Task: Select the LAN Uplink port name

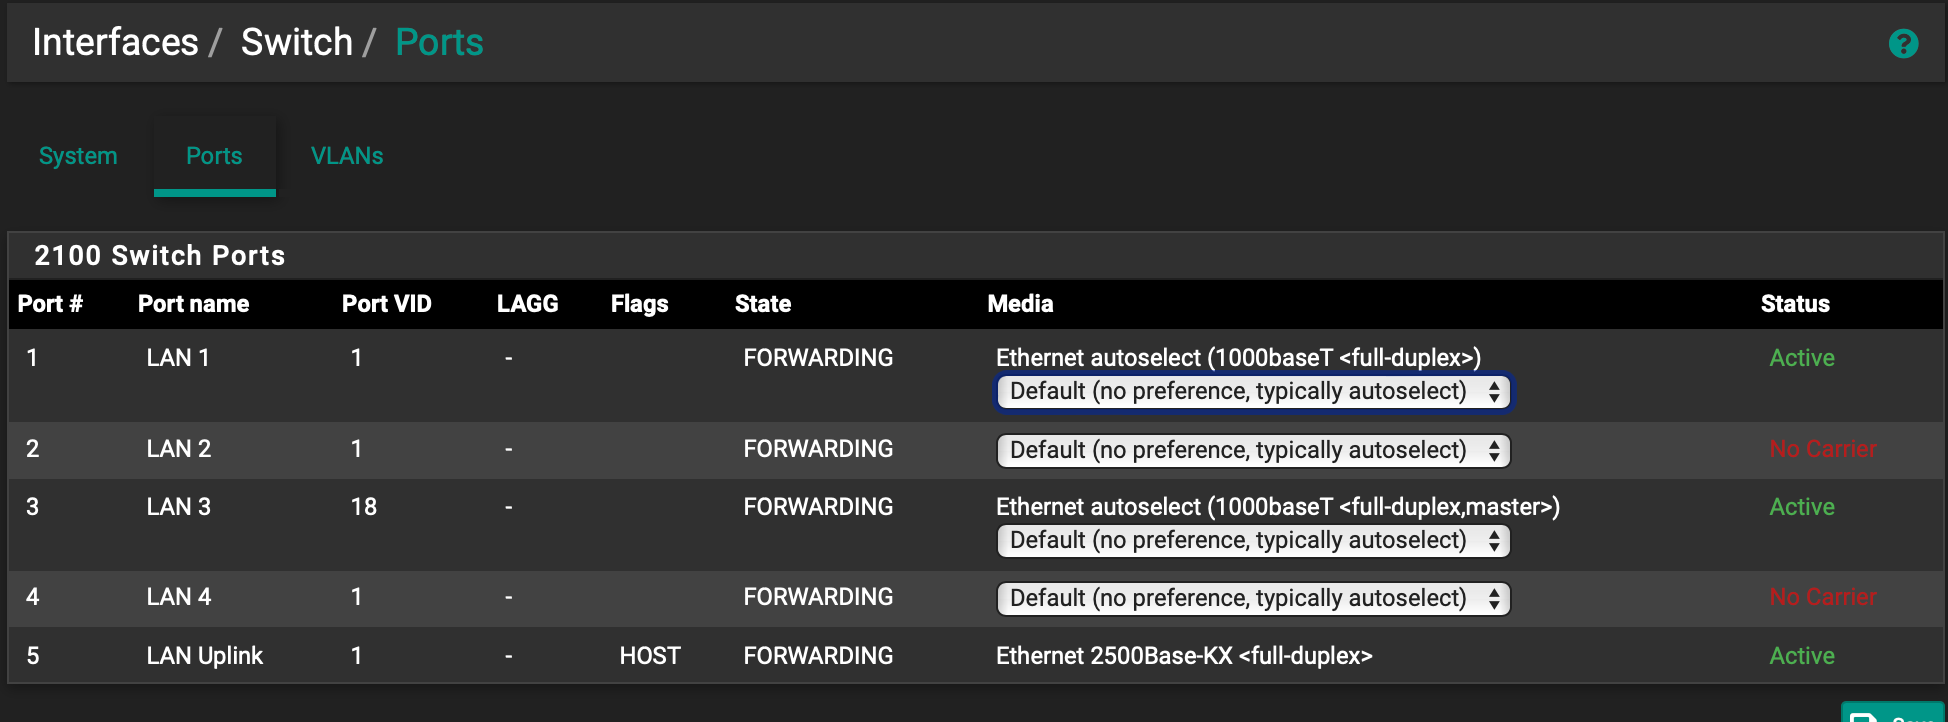Action: 205,656
